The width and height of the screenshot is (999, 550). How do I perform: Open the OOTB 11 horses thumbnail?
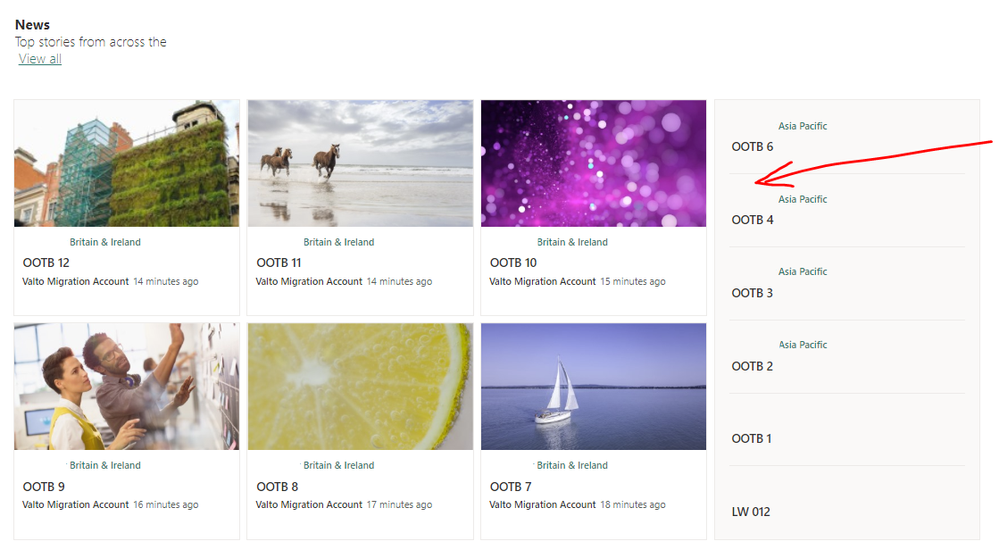361,163
